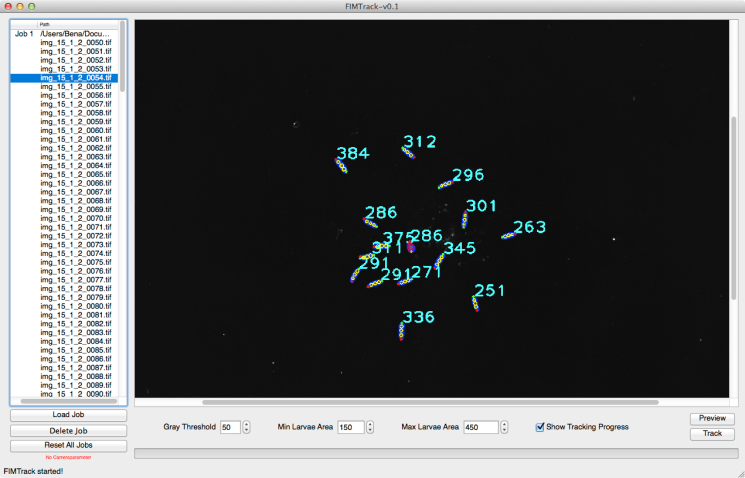745x478 pixels.
Task: Click the Min Larvae Area field
Action: coord(351,427)
